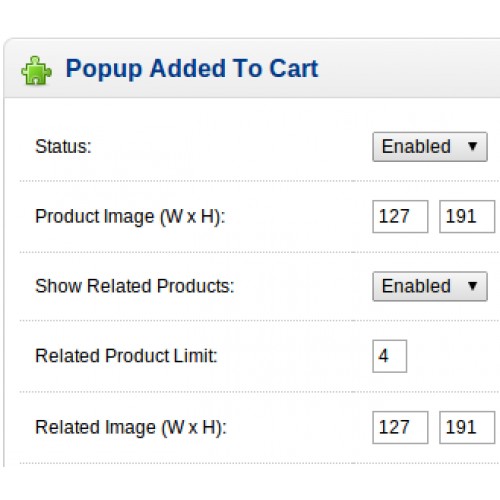Click the Enabled text in Status selector

tap(416, 147)
